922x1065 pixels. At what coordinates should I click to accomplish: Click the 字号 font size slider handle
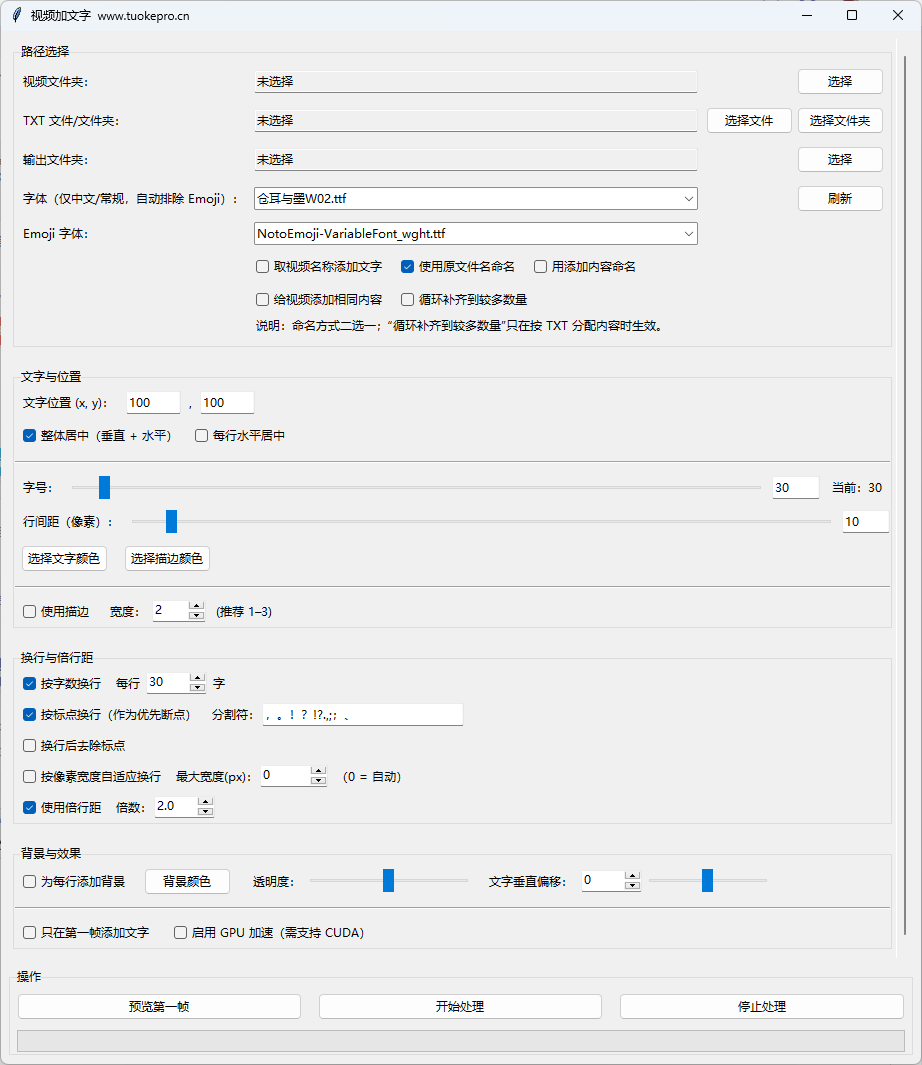pyautogui.click(x=104, y=488)
